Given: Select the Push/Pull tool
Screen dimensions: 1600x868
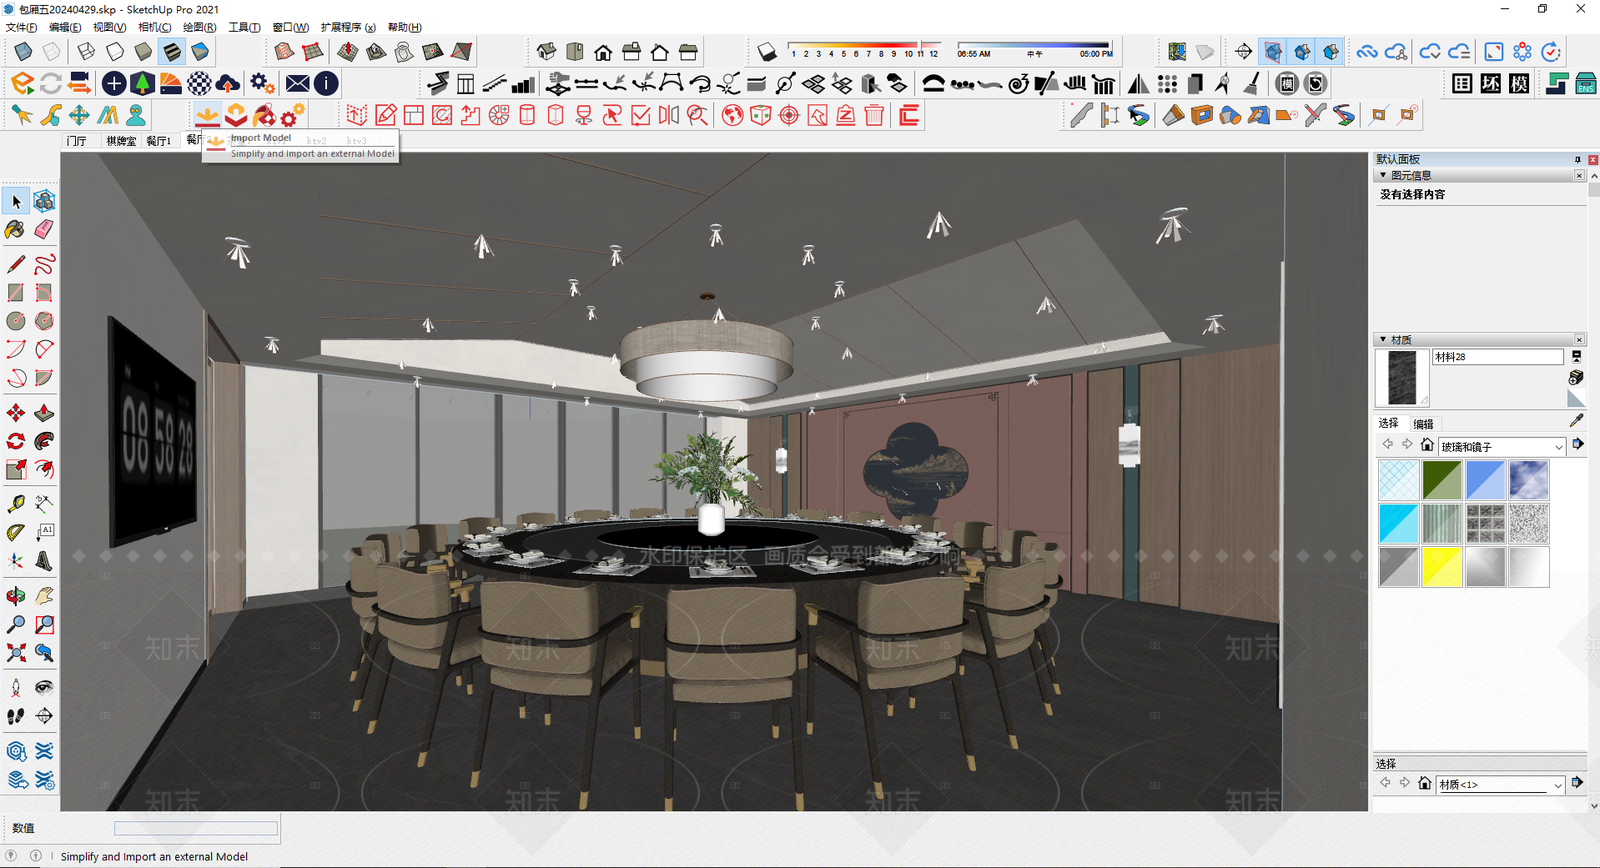Looking at the screenshot, I should (44, 413).
